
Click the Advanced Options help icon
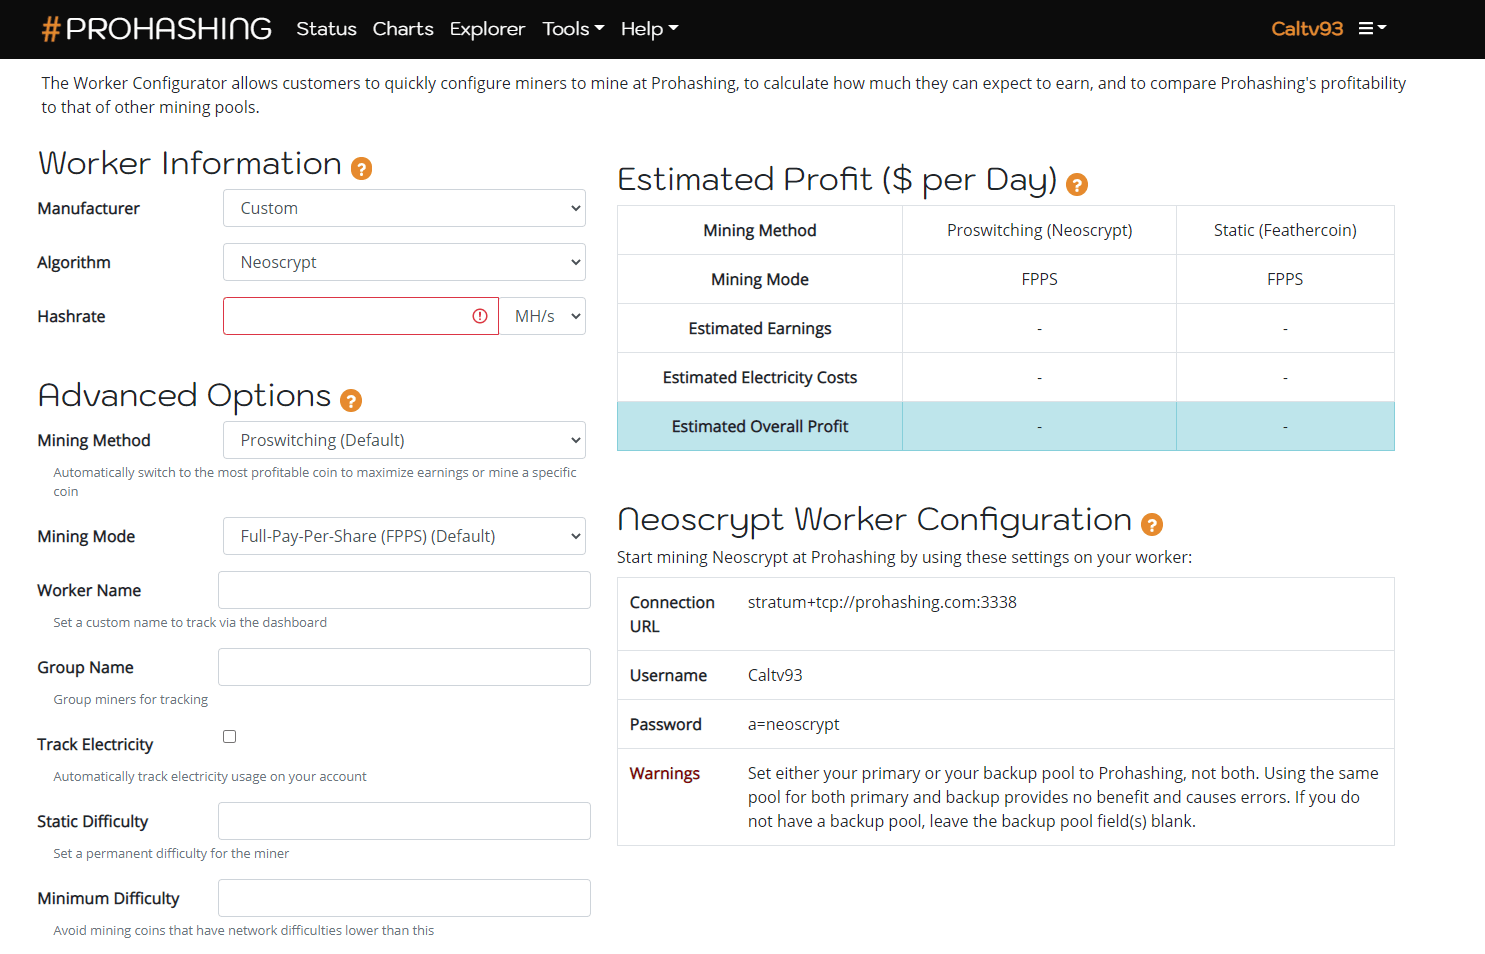[351, 400]
